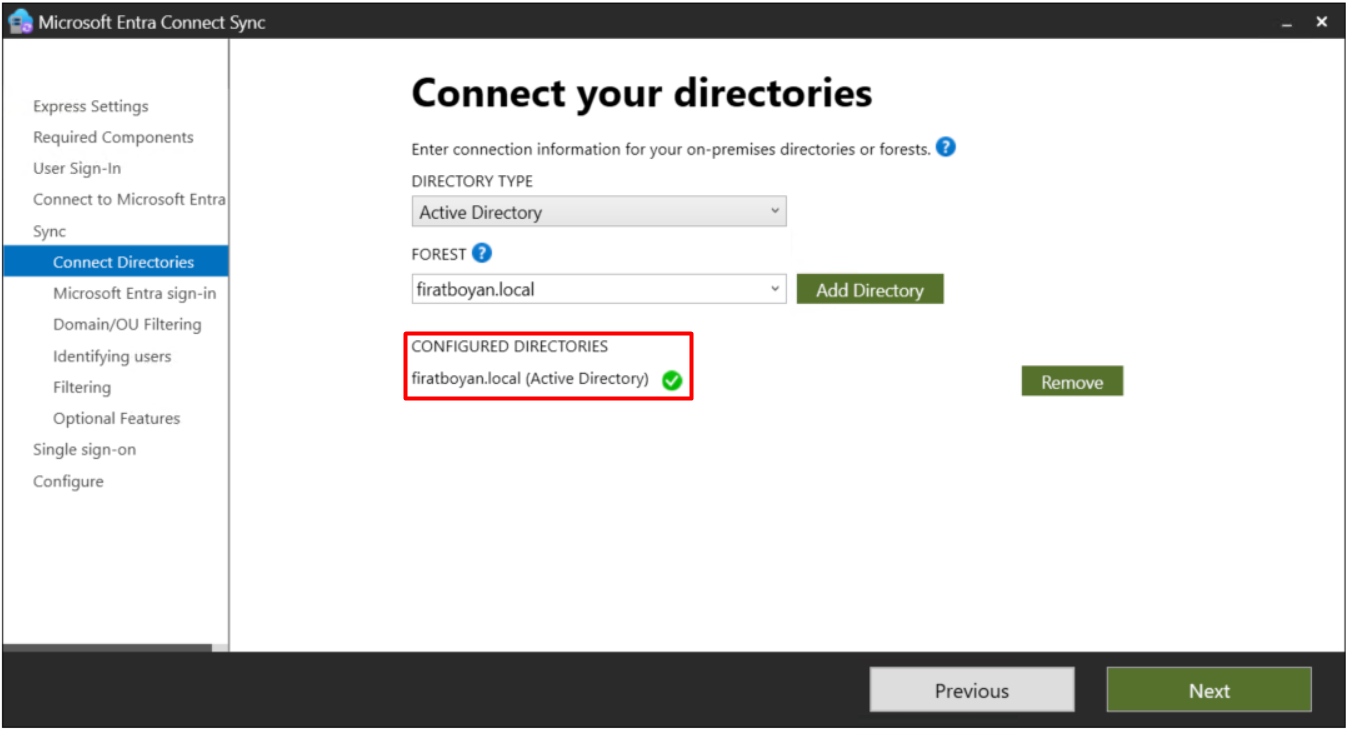Expand the Forest combo box arrow
Image resolution: width=1349 pixels, height=730 pixels.
click(x=775, y=289)
